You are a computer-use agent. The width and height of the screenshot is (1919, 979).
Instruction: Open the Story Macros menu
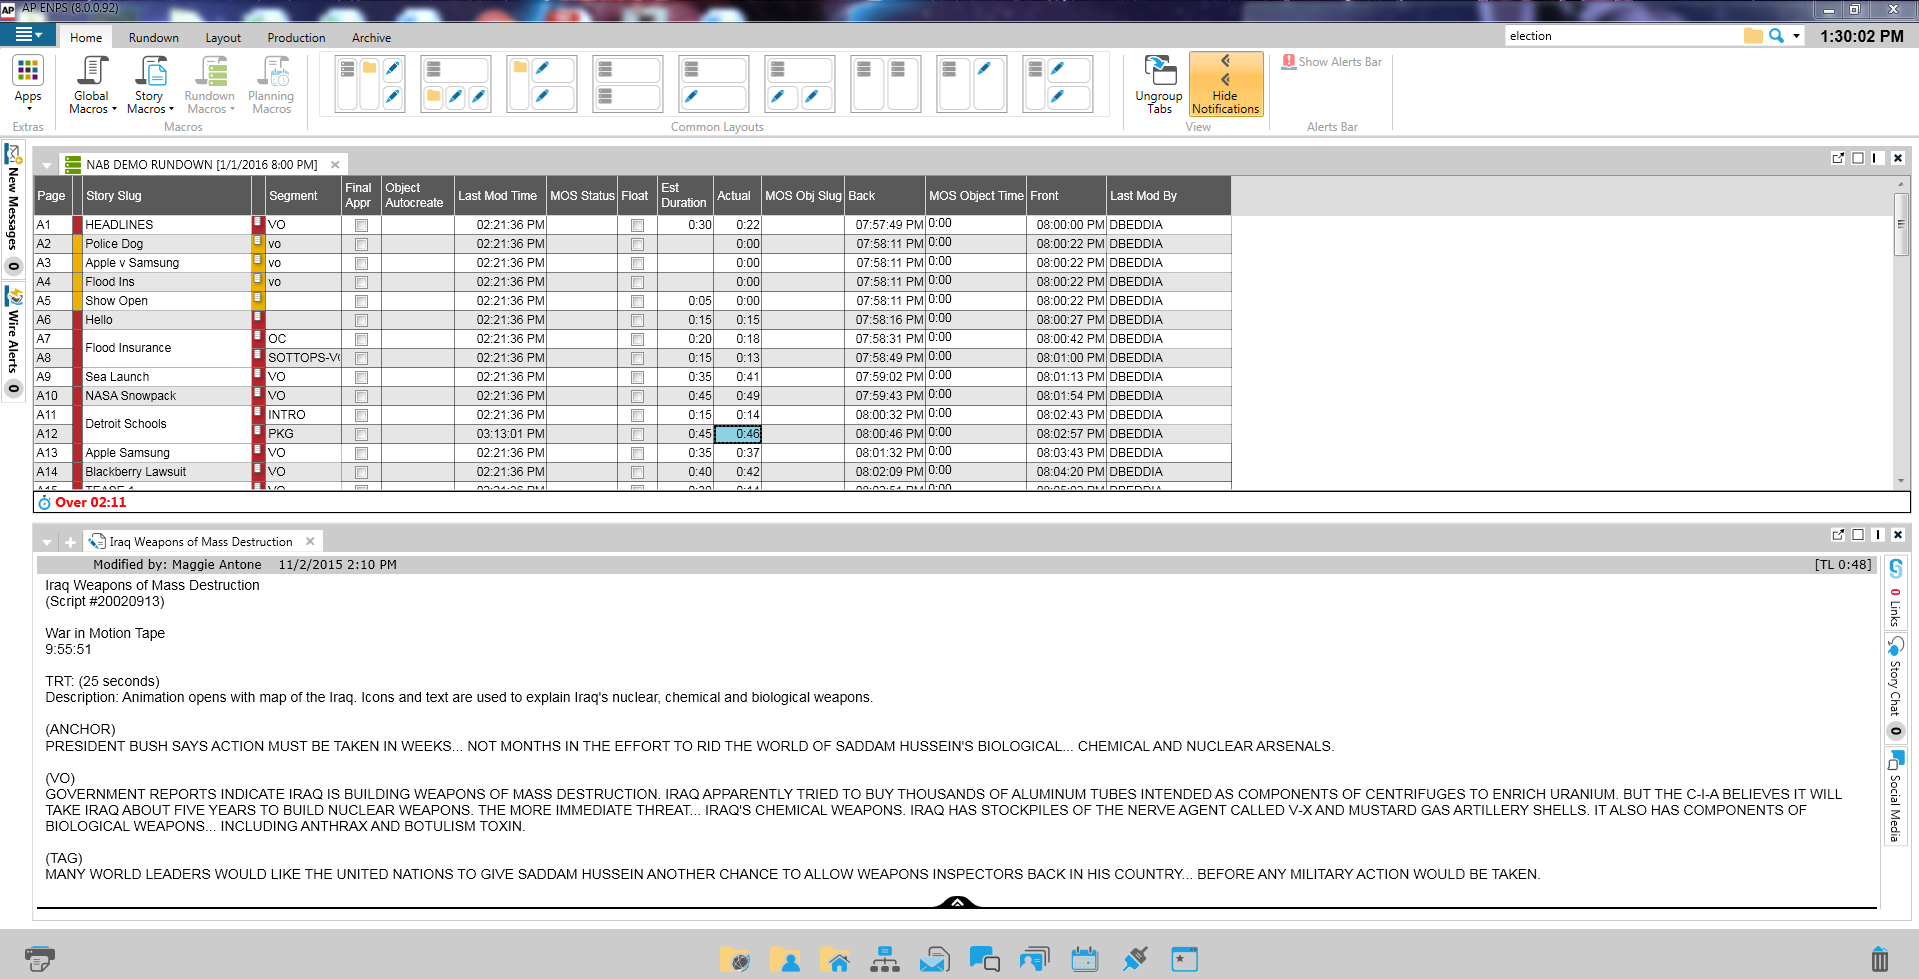(150, 85)
